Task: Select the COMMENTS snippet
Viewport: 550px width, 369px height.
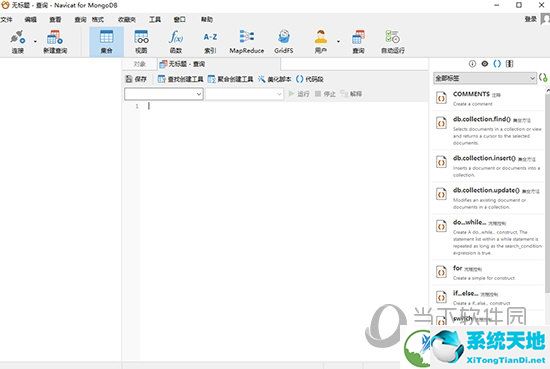Action: click(x=488, y=98)
